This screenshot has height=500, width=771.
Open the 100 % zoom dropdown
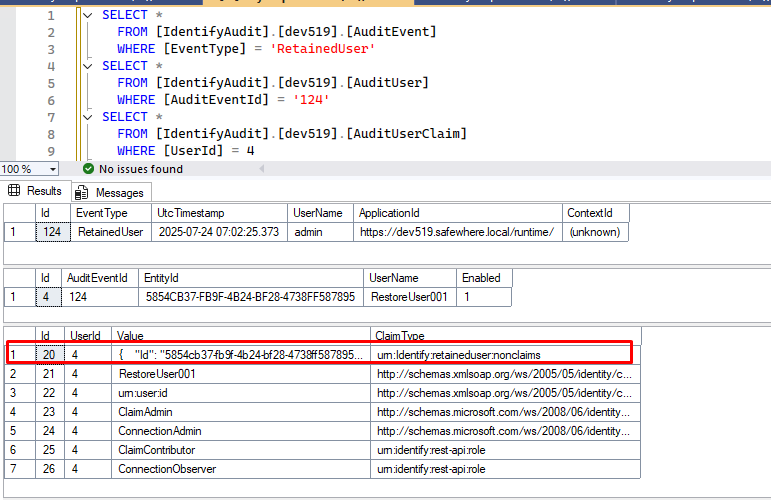[x=53, y=169]
